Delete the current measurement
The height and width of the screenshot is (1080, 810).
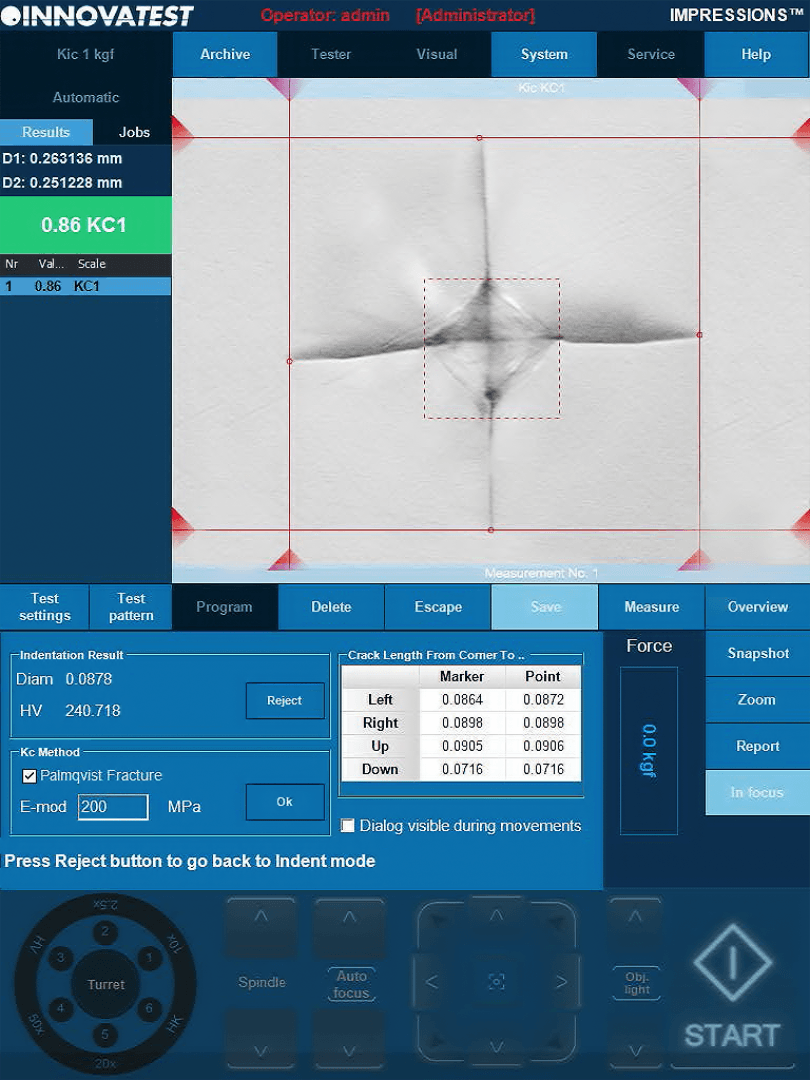[x=331, y=607]
